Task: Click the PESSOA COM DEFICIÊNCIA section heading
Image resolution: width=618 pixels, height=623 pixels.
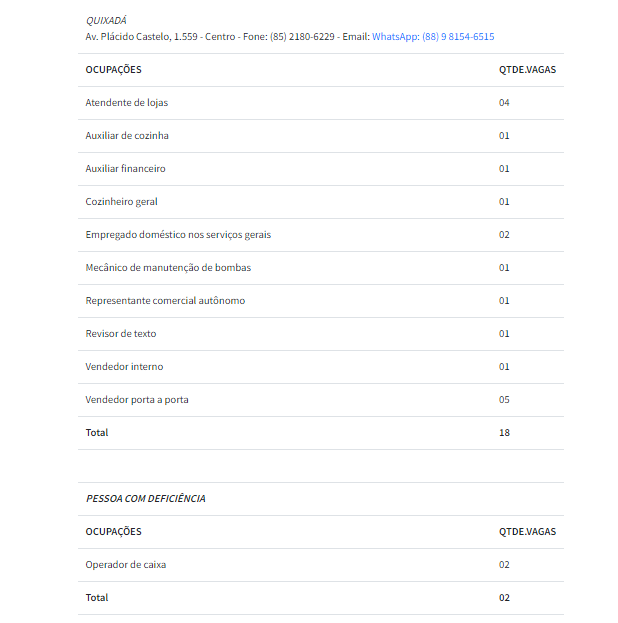Action: tap(146, 498)
